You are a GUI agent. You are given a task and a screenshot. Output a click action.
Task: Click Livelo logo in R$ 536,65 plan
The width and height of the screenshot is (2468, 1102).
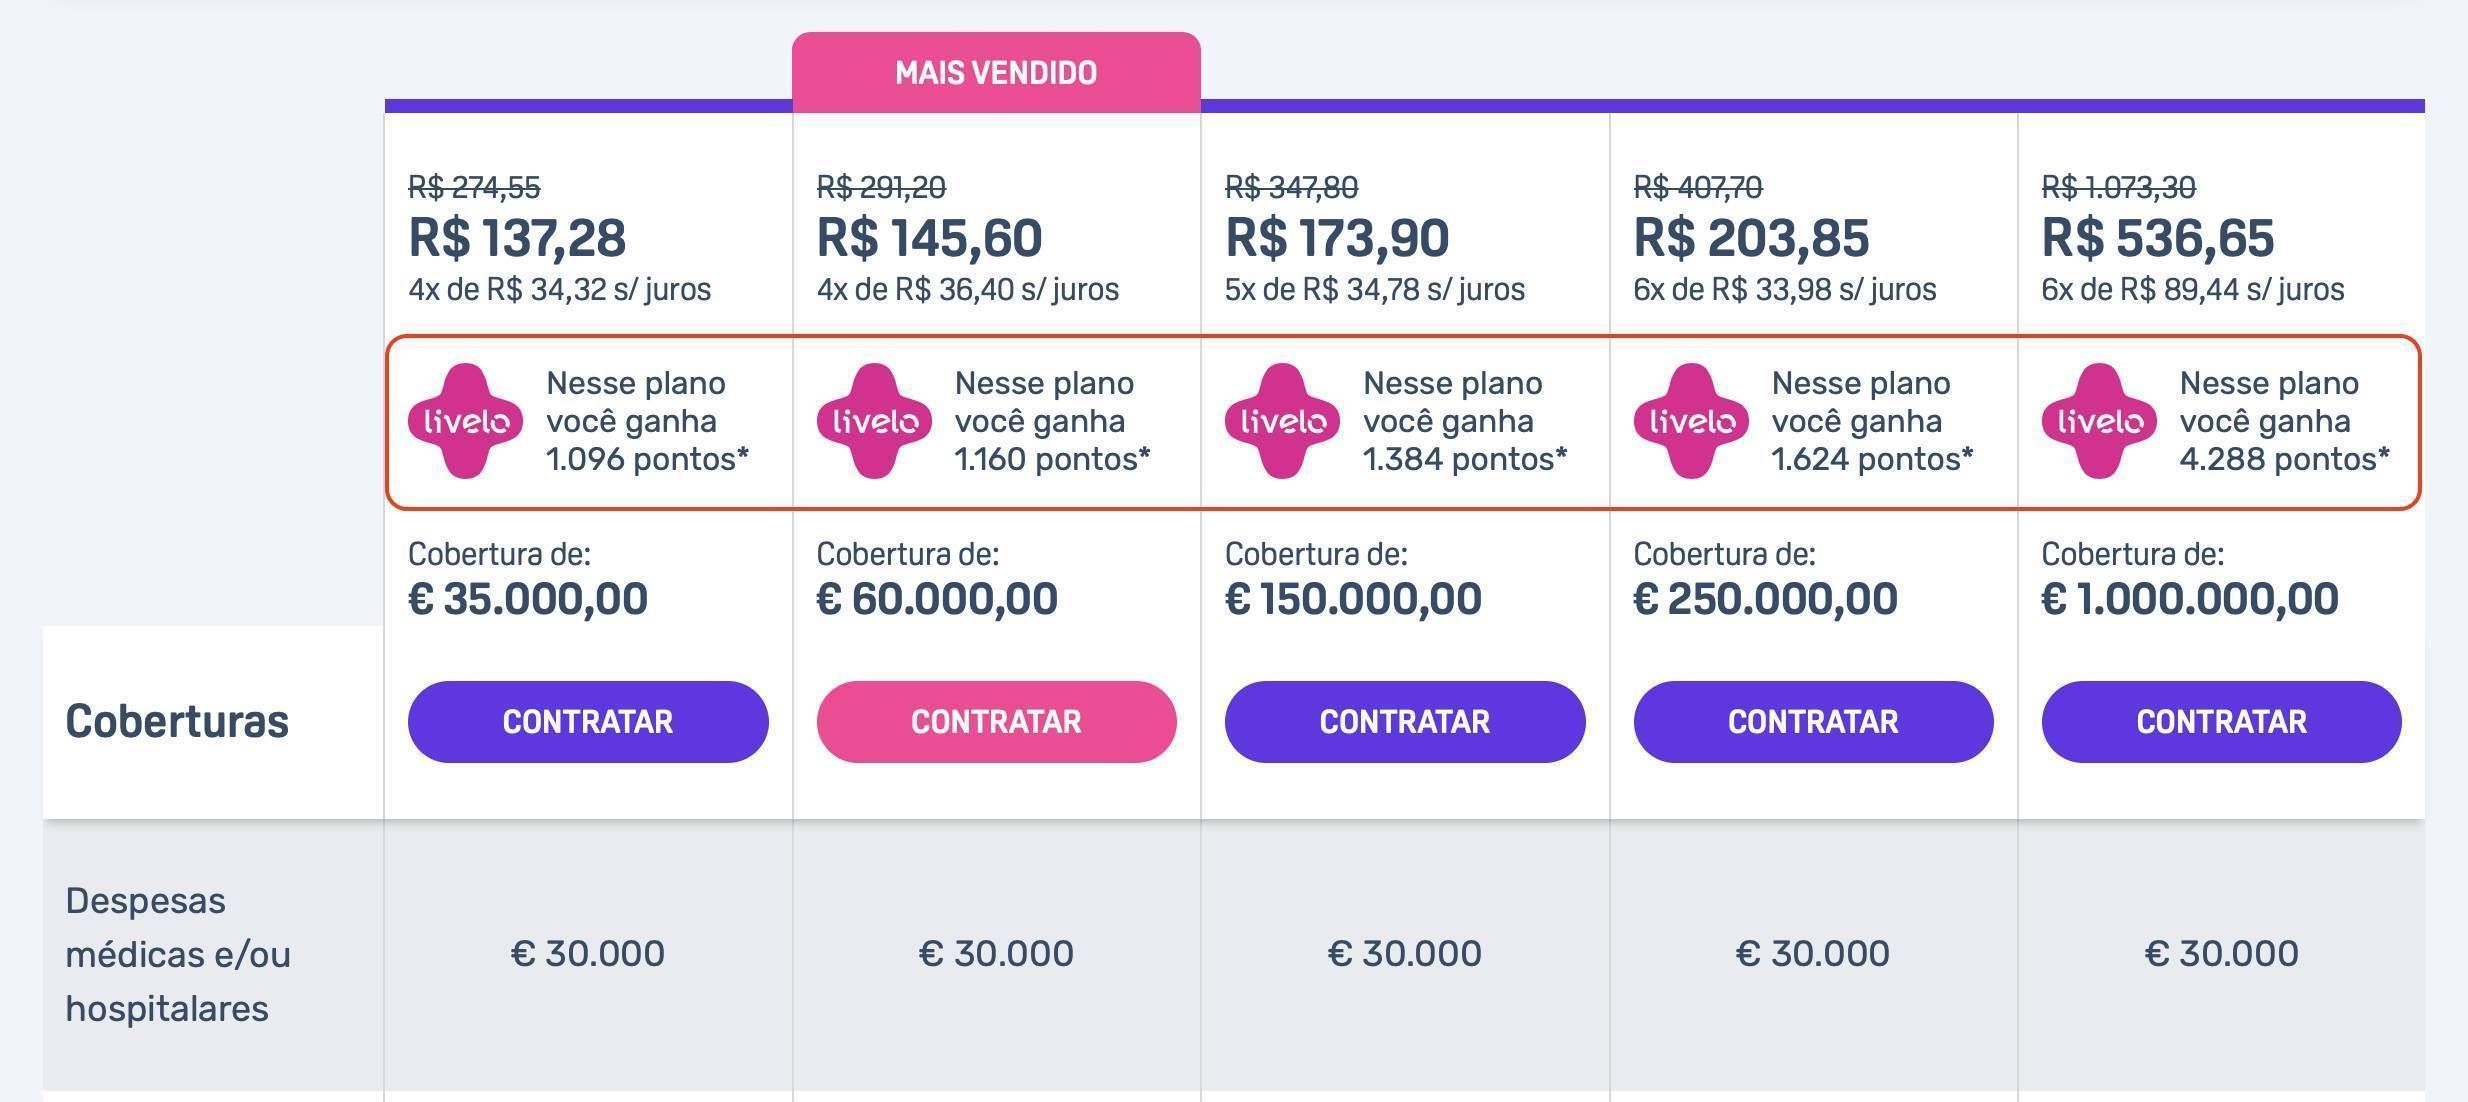click(2100, 421)
